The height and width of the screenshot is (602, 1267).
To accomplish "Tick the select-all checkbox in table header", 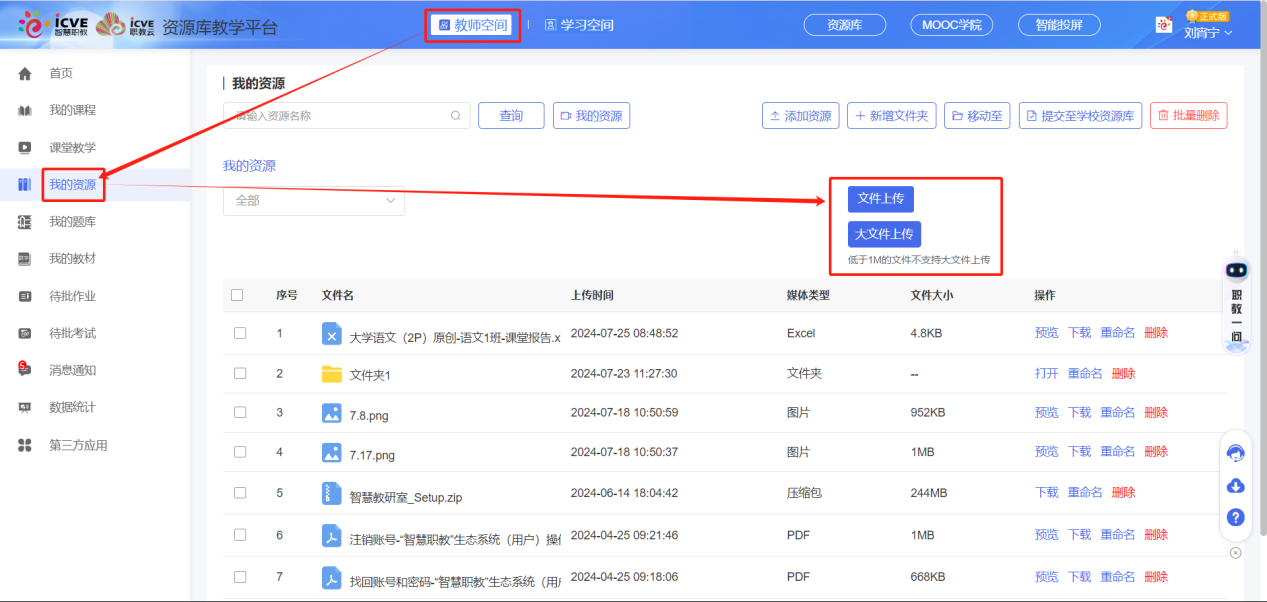I will tap(239, 292).
